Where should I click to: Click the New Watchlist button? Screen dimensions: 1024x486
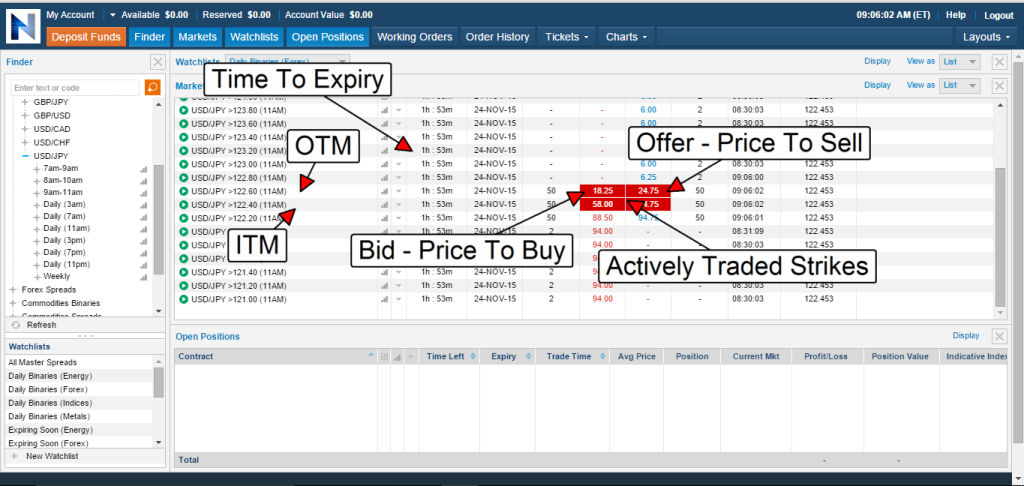click(x=52, y=456)
